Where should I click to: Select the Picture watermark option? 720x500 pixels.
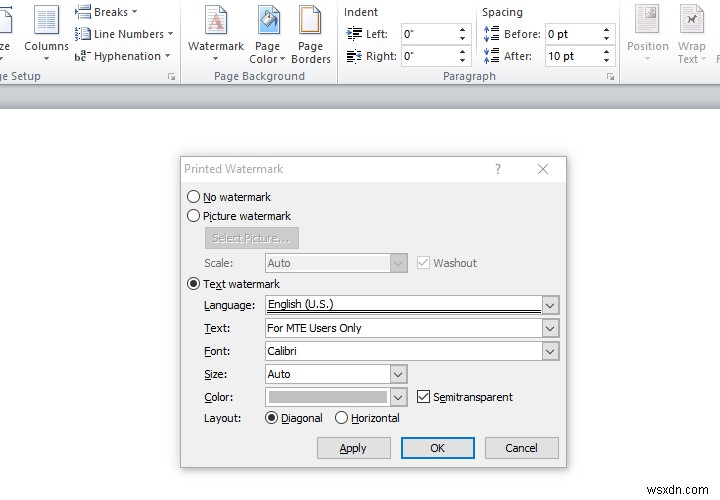(194, 216)
